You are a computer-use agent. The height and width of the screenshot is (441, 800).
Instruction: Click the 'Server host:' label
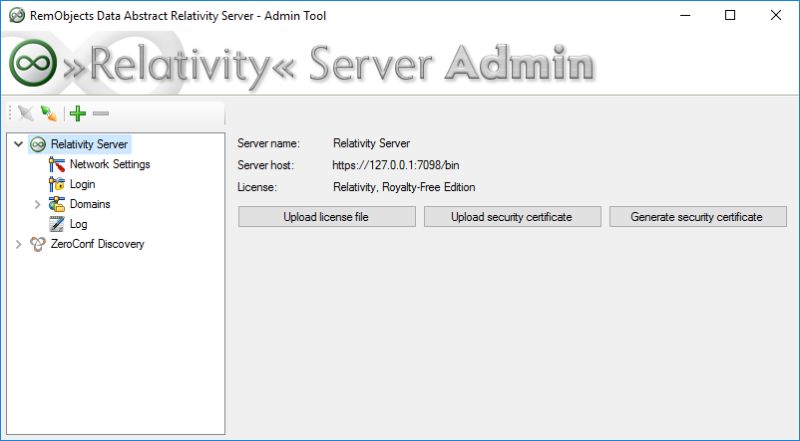pos(265,165)
